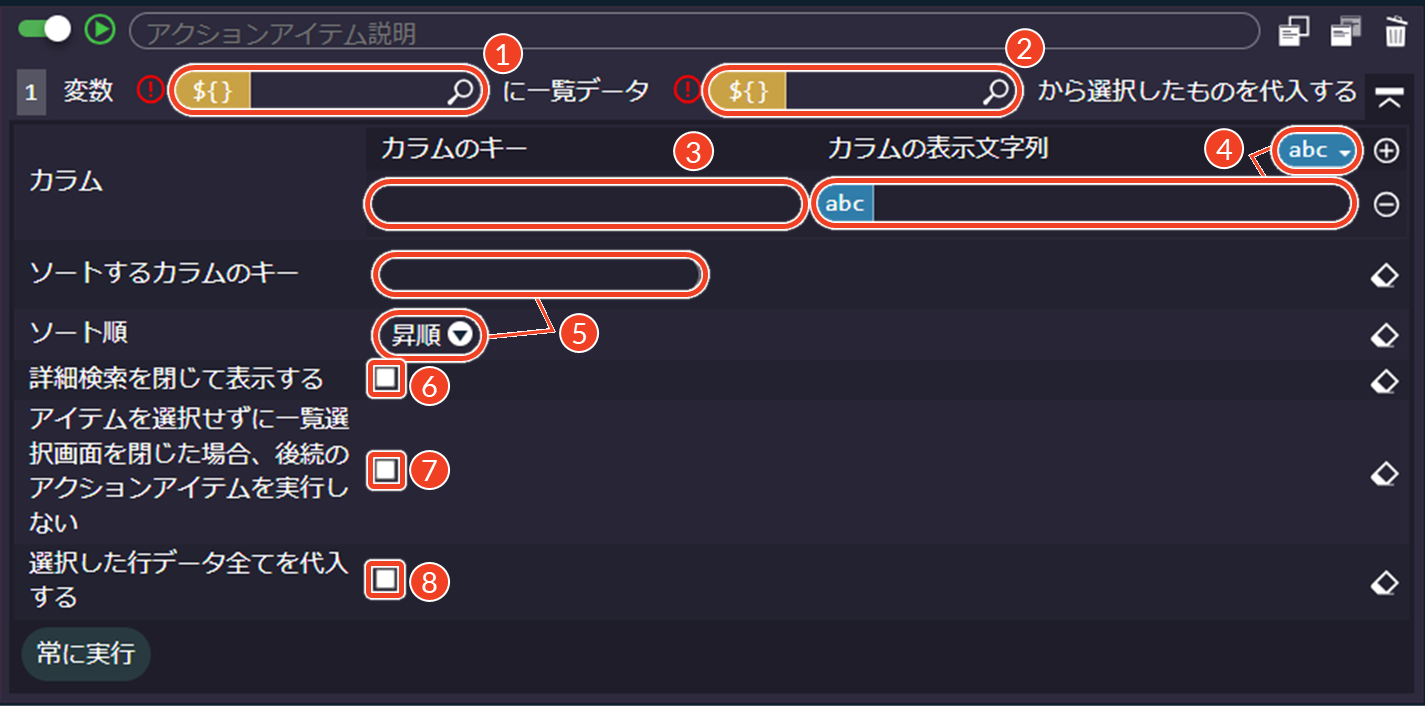Check the 選択した行データ全てを代入する box
Image resolution: width=1425 pixels, height=706 pixels.
(x=386, y=580)
